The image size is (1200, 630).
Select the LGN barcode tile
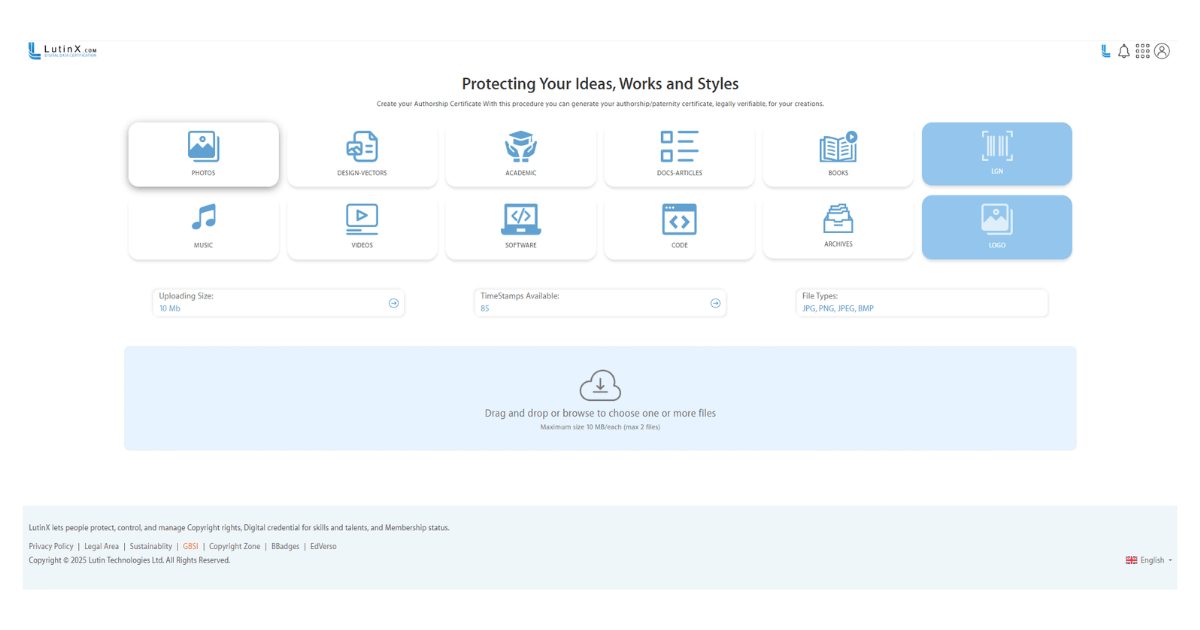pos(996,148)
